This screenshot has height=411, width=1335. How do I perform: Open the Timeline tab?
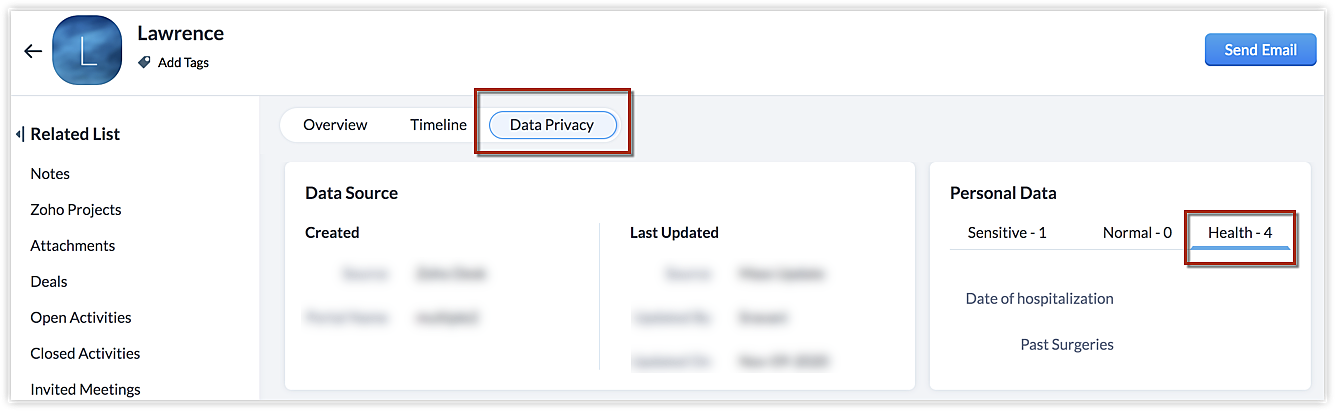pos(438,125)
